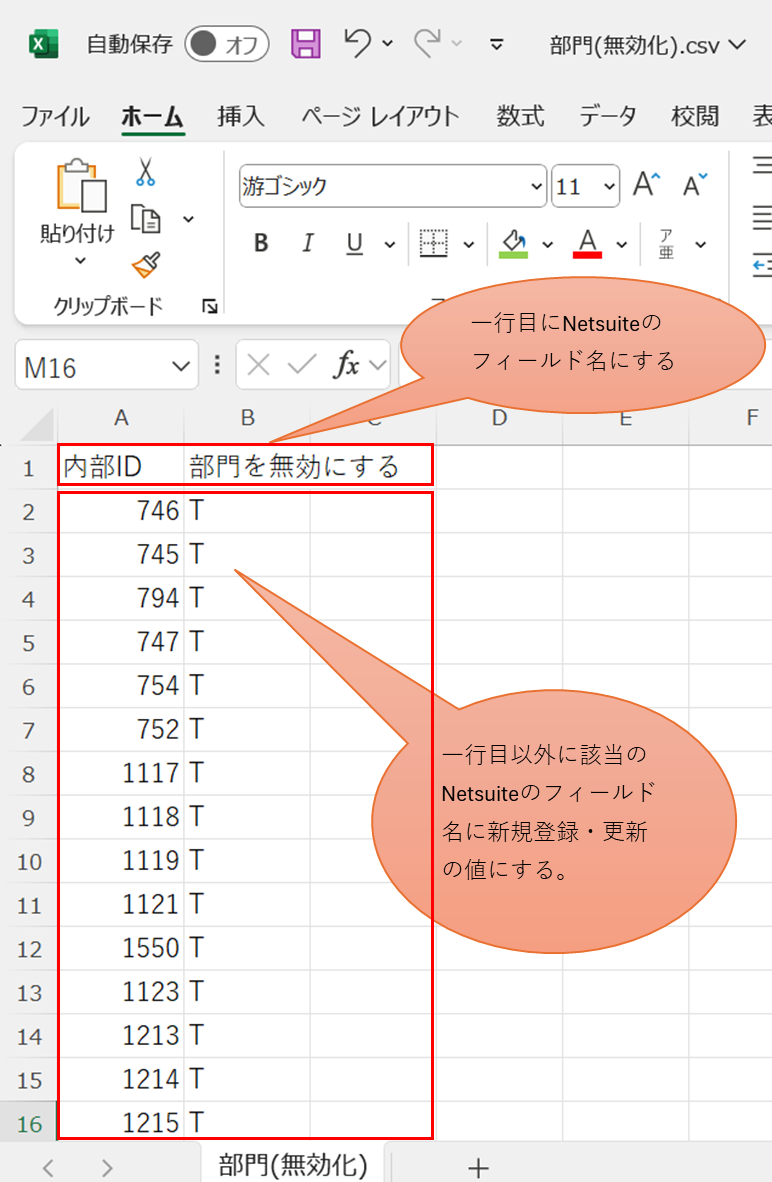Expand the 貼り付け paste options arrow

(80, 261)
